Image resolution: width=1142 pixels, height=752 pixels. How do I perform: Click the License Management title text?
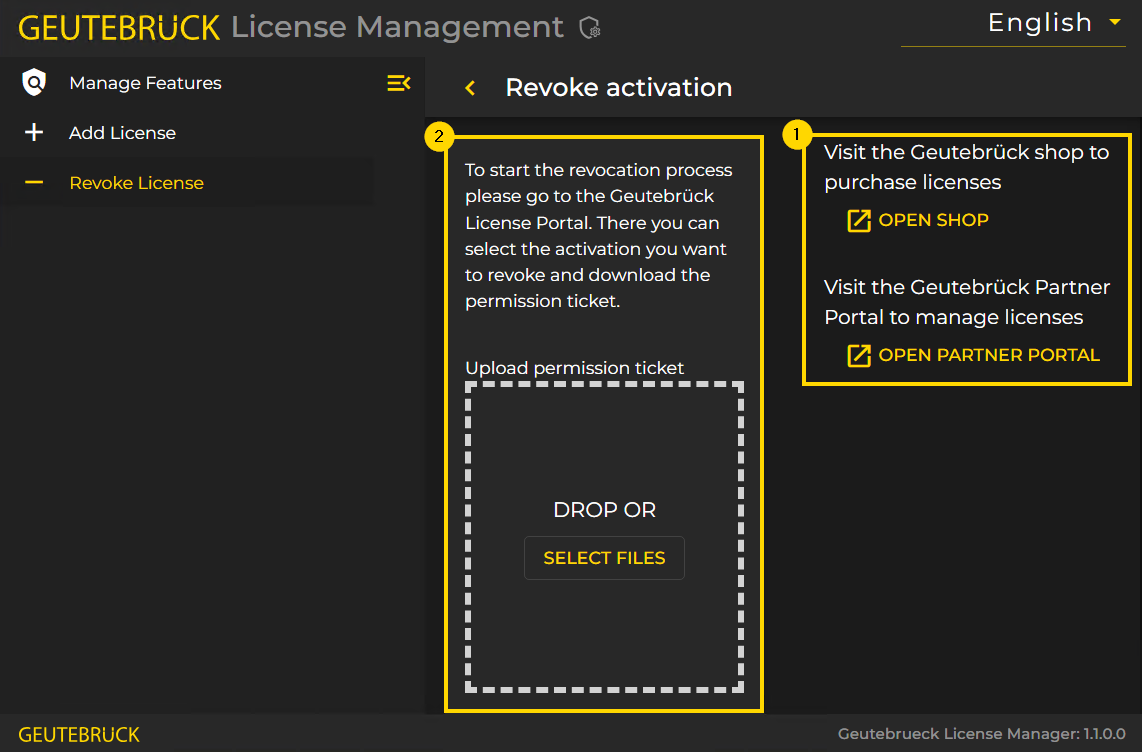(x=397, y=27)
